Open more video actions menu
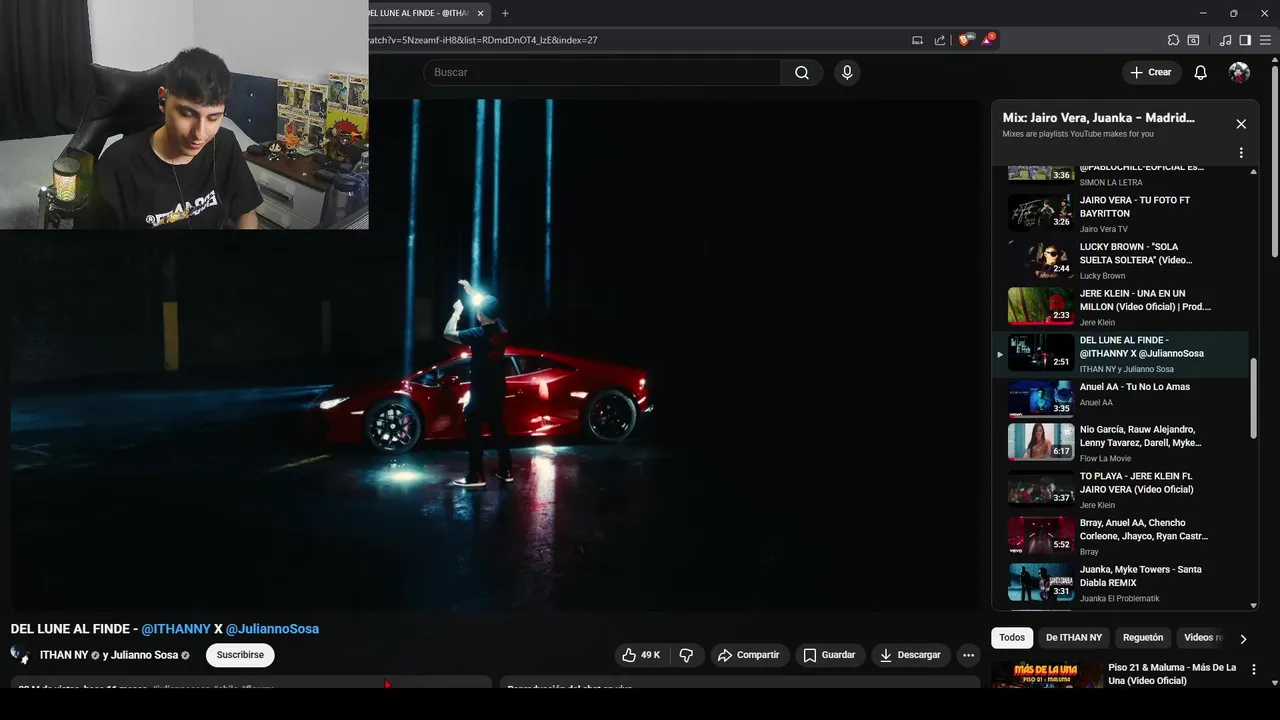 pos(968,655)
